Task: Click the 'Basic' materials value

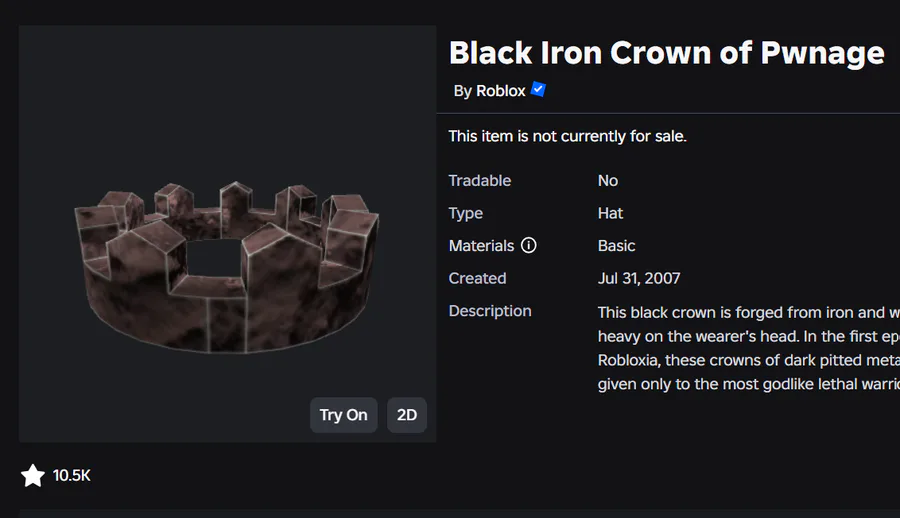Action: tap(616, 246)
